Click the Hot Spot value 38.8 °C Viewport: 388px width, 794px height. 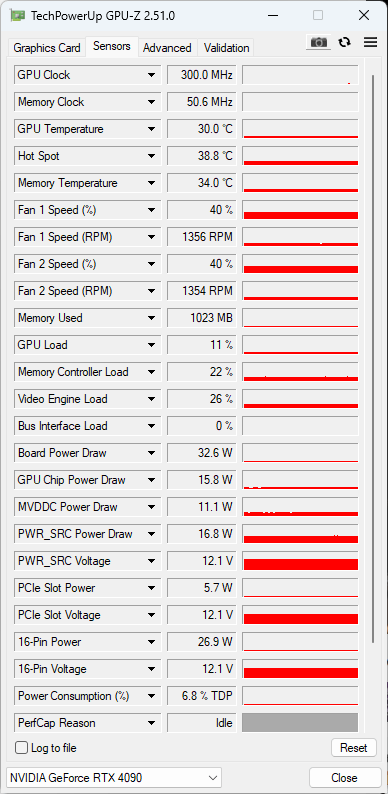click(202, 156)
